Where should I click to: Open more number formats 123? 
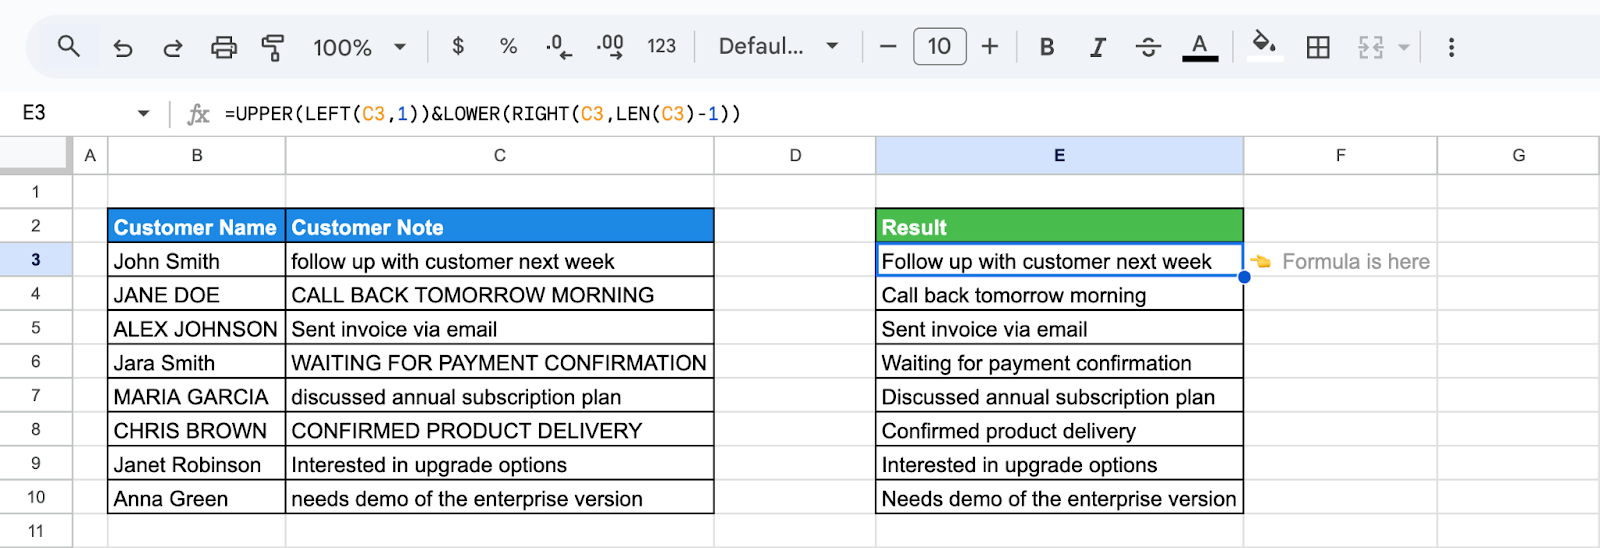(x=661, y=46)
